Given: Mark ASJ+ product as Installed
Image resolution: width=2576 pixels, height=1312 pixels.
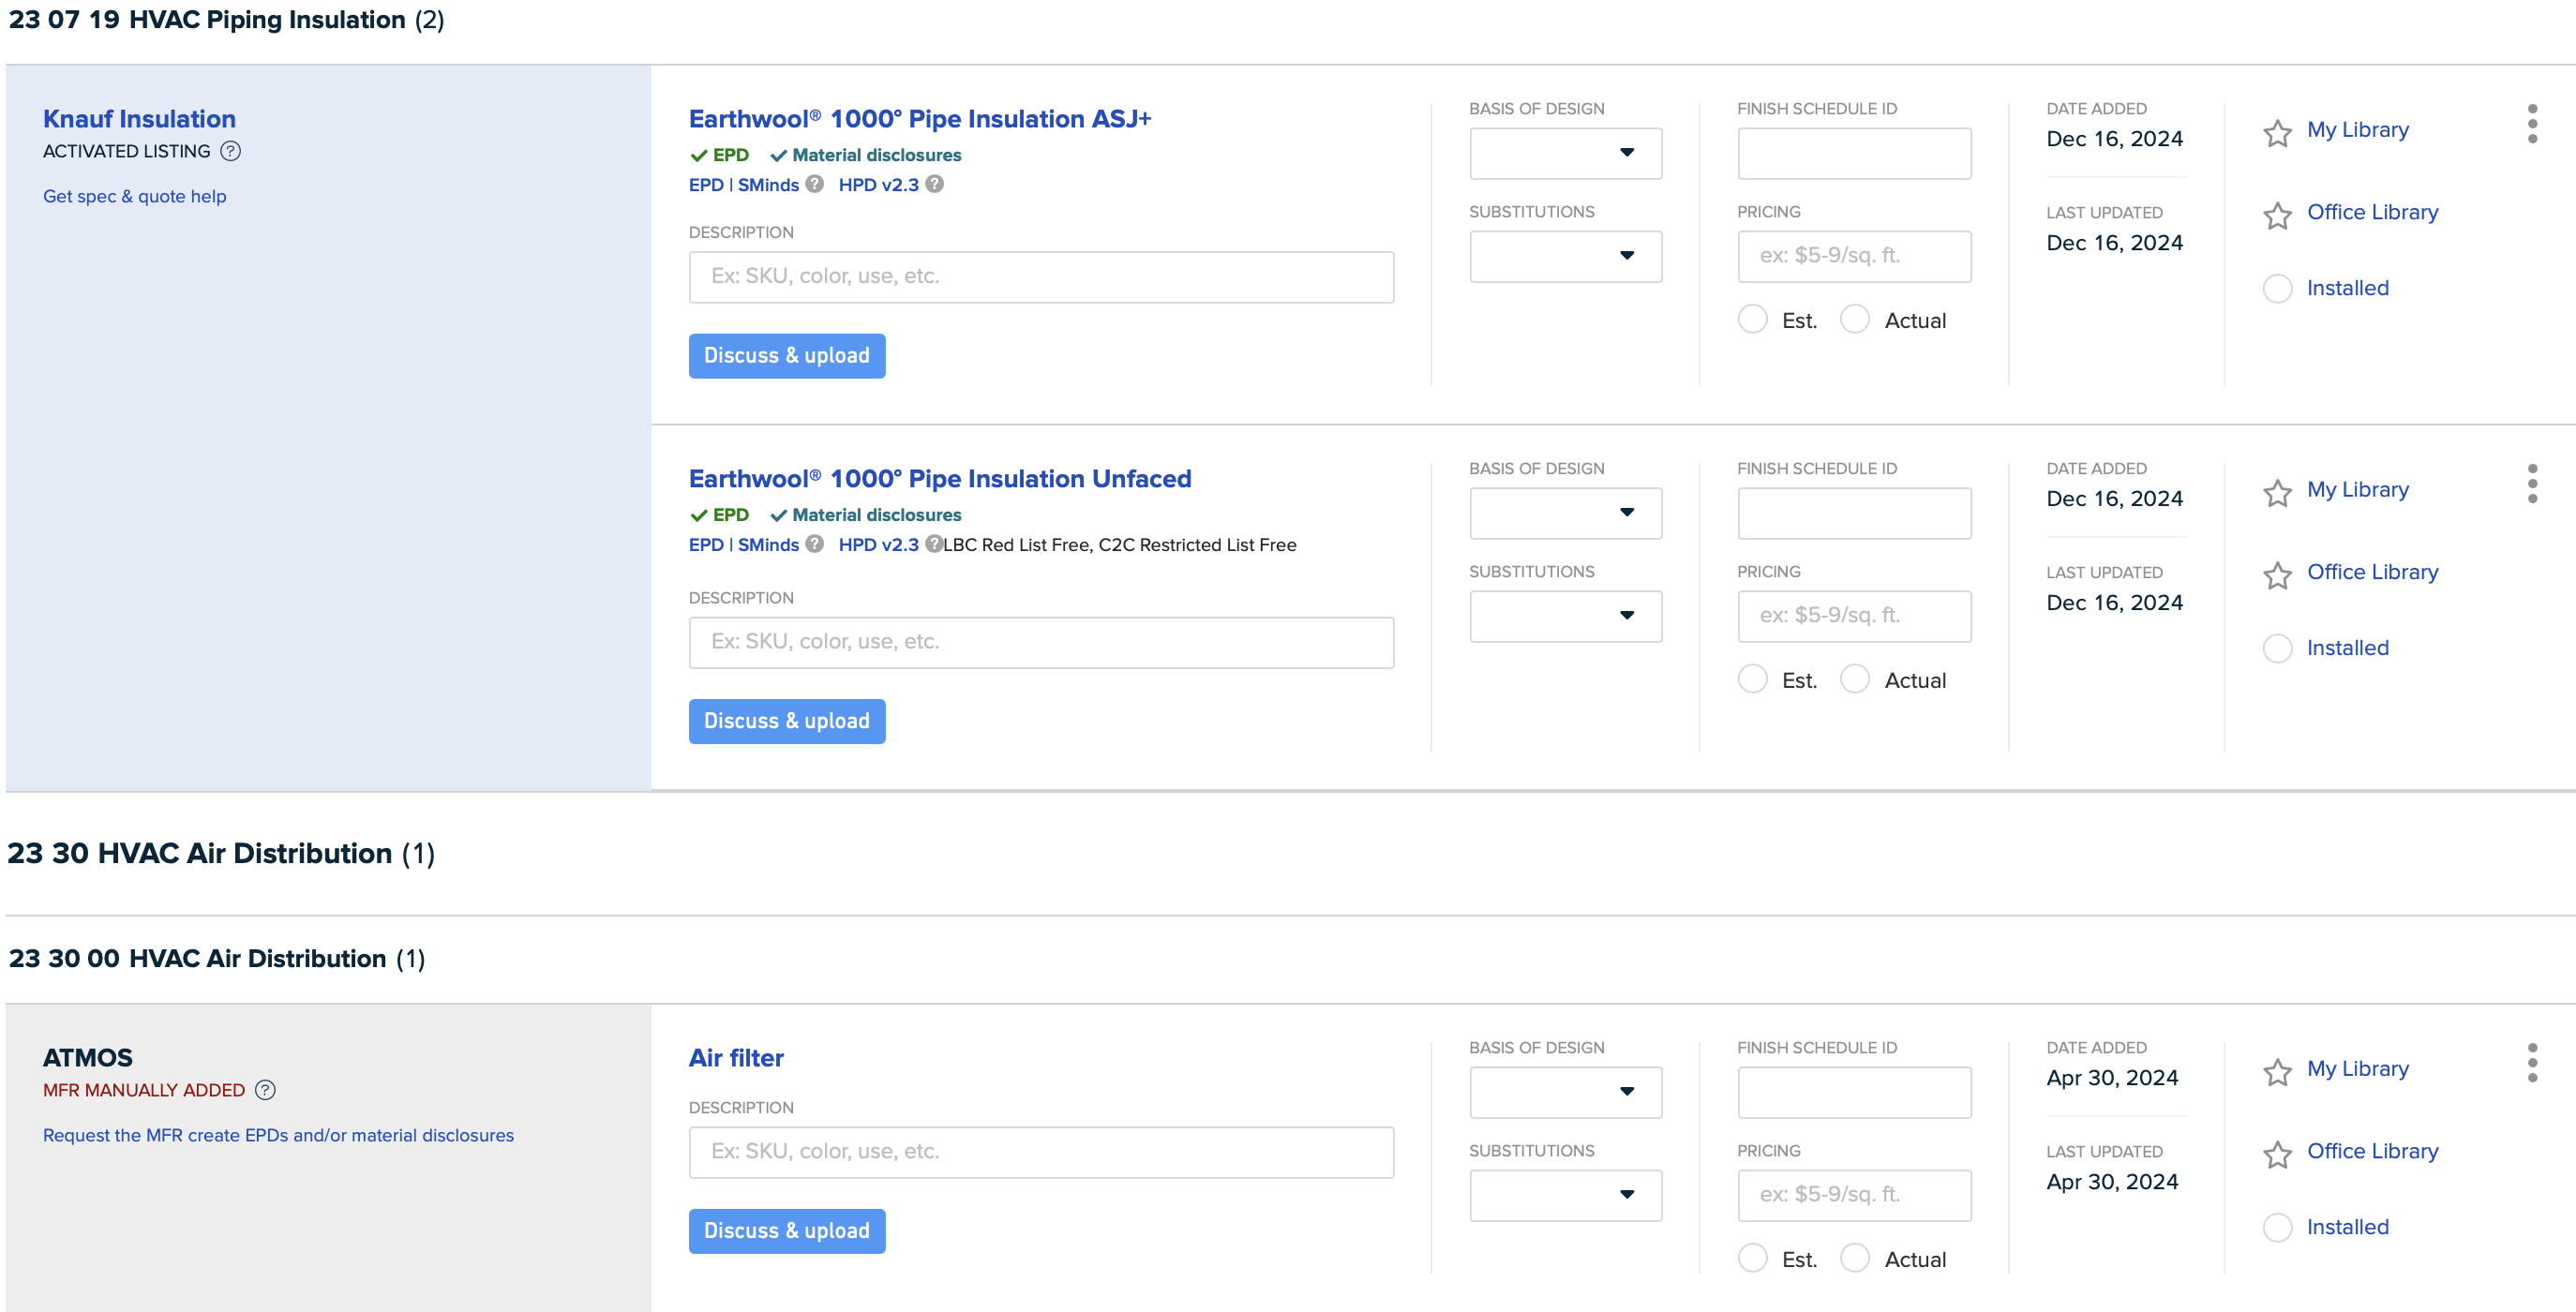Looking at the screenshot, I should [2277, 288].
